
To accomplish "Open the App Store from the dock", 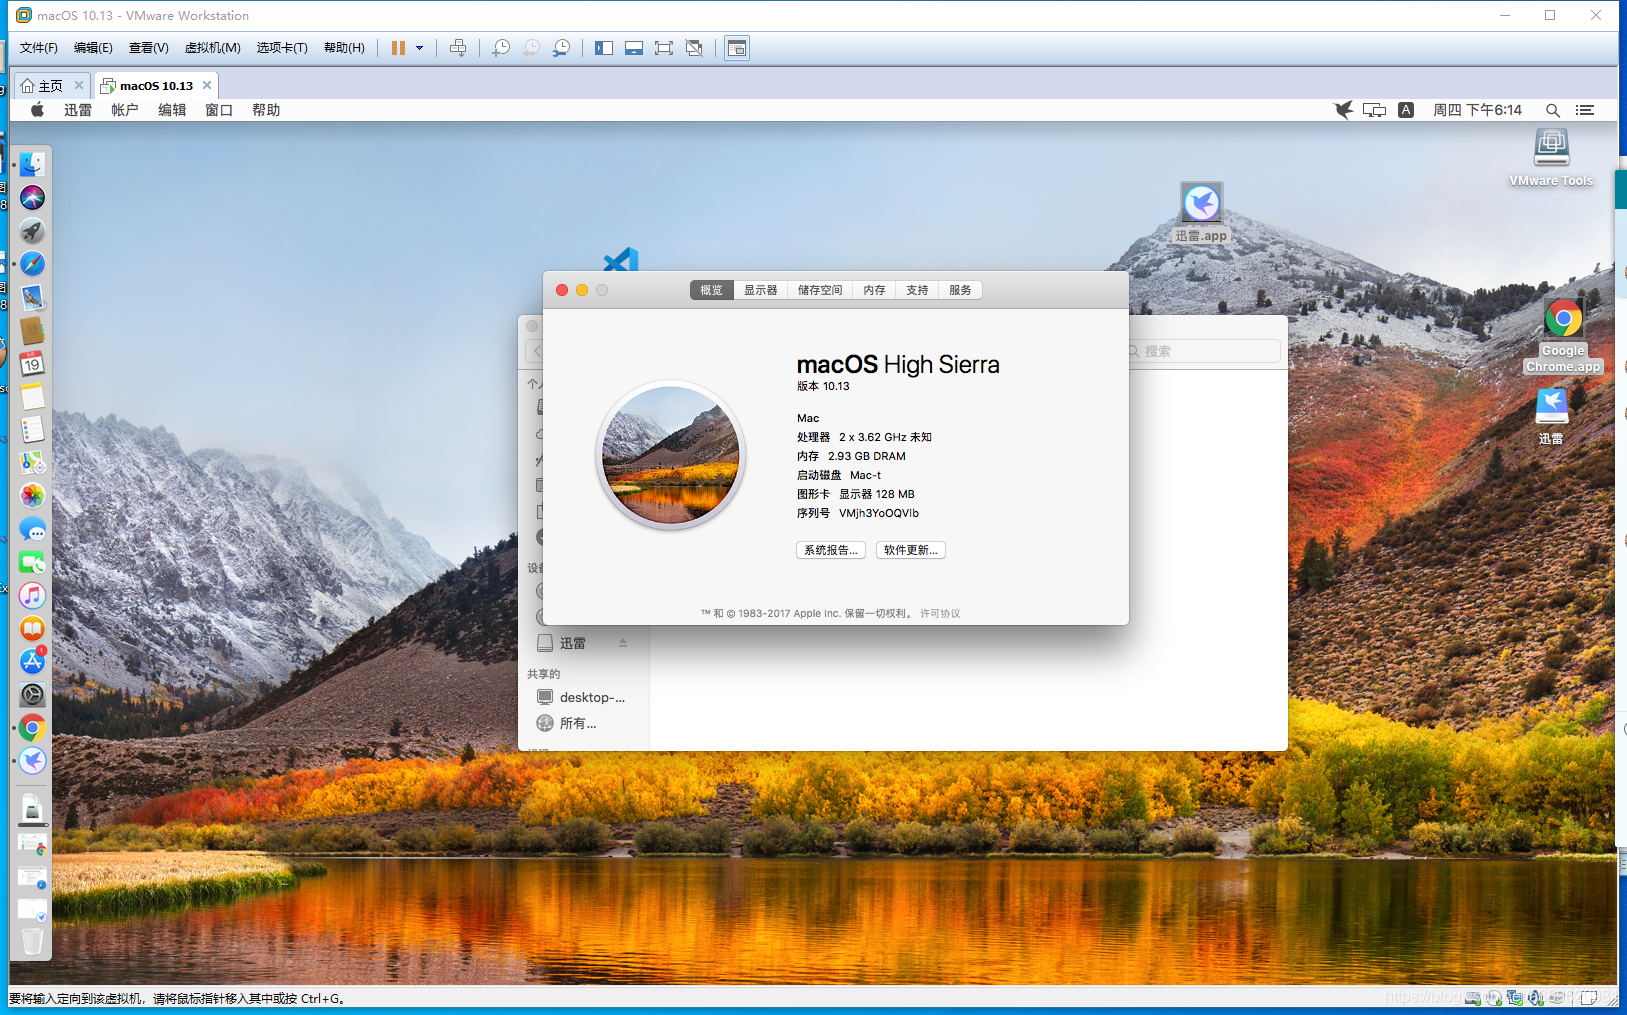I will click(x=32, y=661).
